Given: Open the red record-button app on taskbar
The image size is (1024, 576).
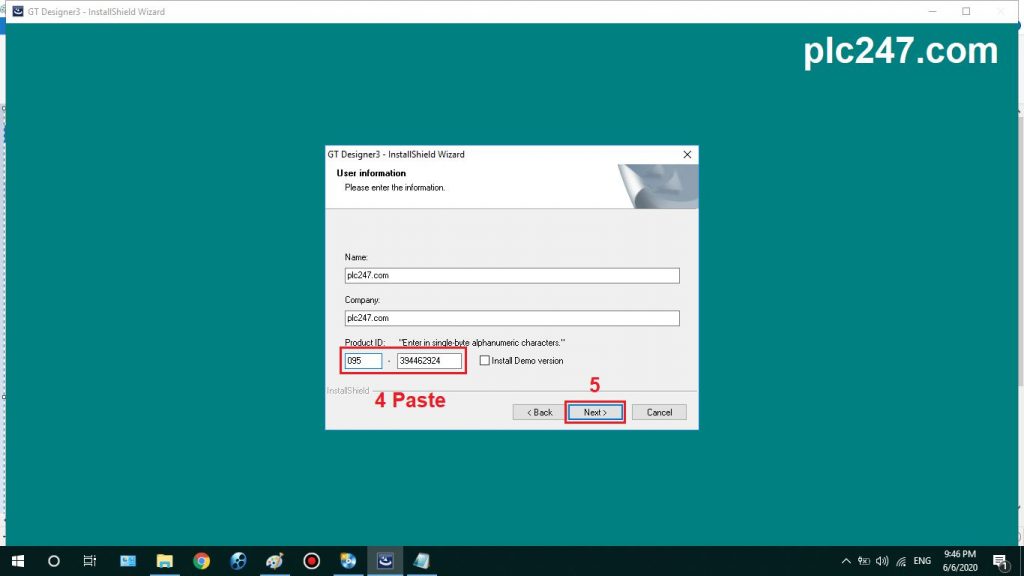Looking at the screenshot, I should click(312, 561).
